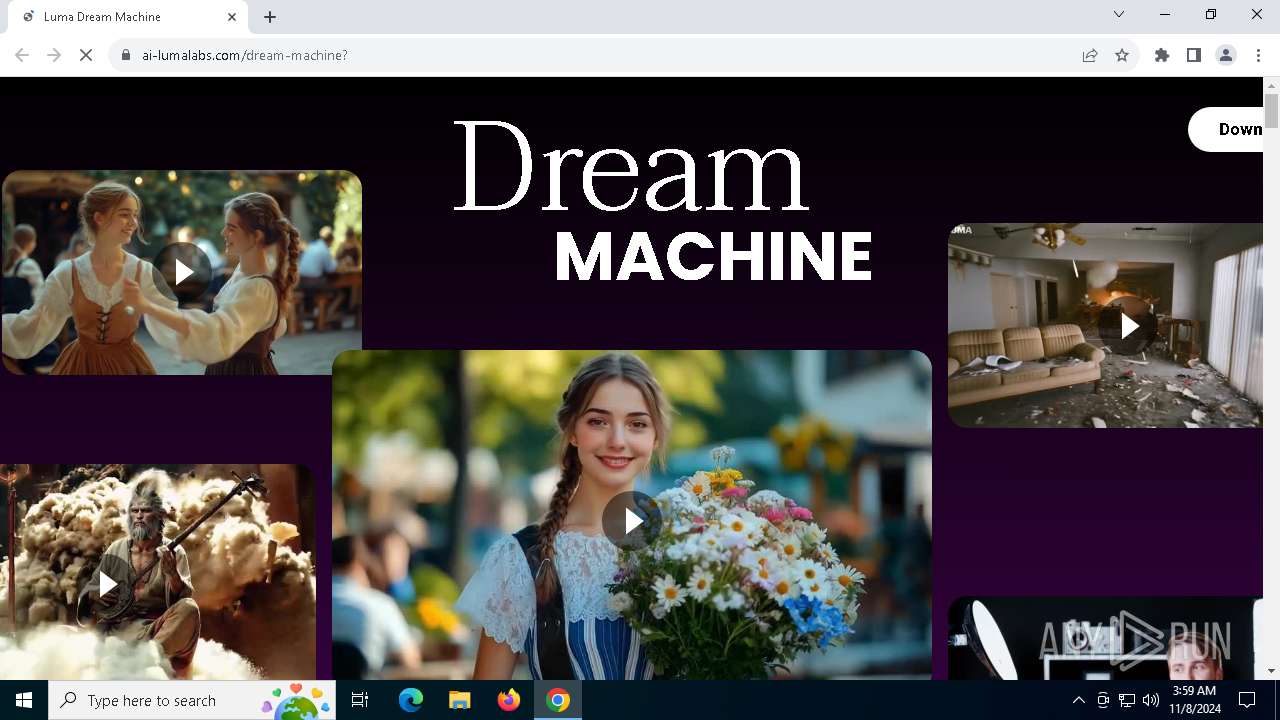Viewport: 1280px width, 720px height.
Task: Open the Windows Start menu
Action: 24,700
